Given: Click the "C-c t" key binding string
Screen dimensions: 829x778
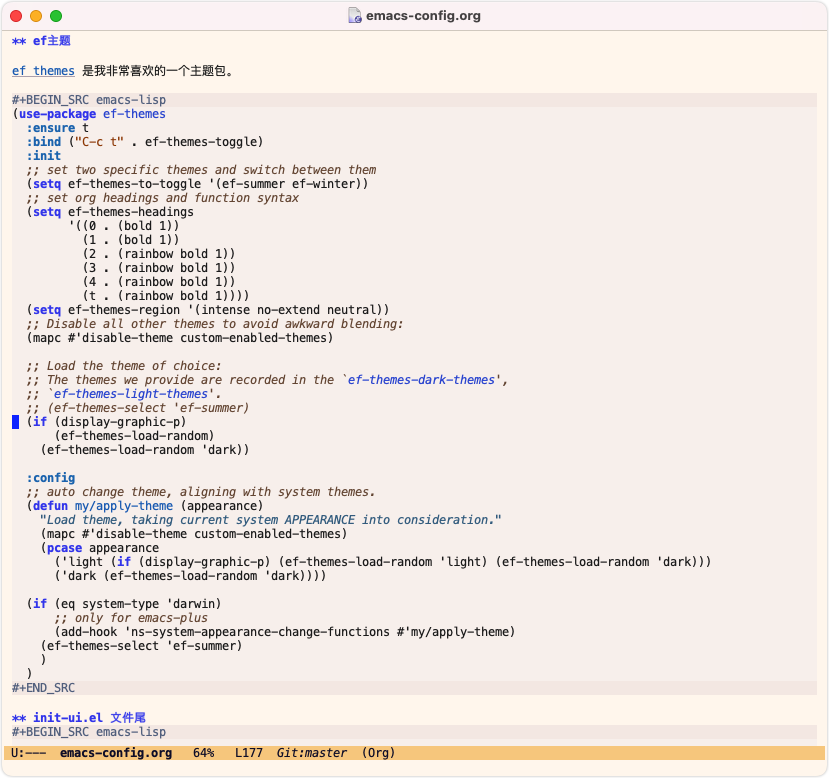Looking at the screenshot, I should (x=99, y=142).
